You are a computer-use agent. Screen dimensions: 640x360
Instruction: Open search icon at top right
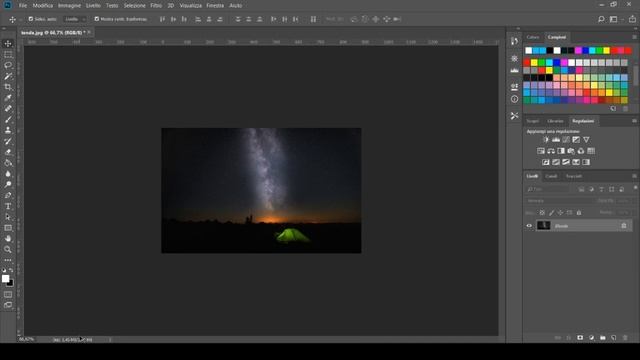[601, 19]
